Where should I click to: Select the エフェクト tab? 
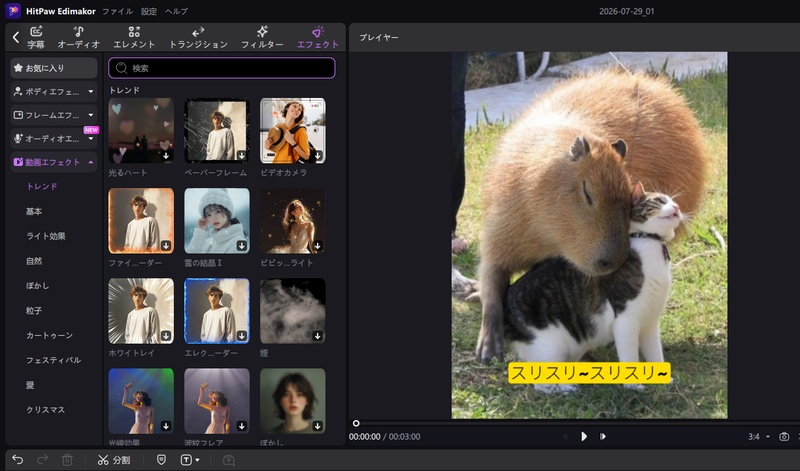click(318, 38)
